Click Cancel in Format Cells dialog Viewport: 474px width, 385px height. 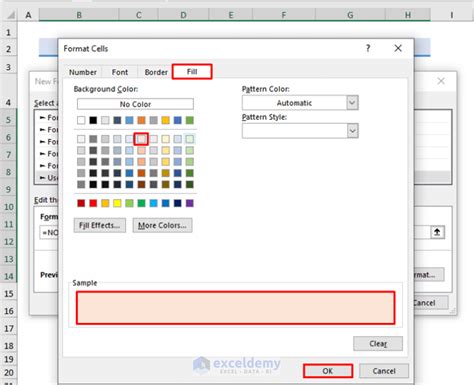(384, 371)
